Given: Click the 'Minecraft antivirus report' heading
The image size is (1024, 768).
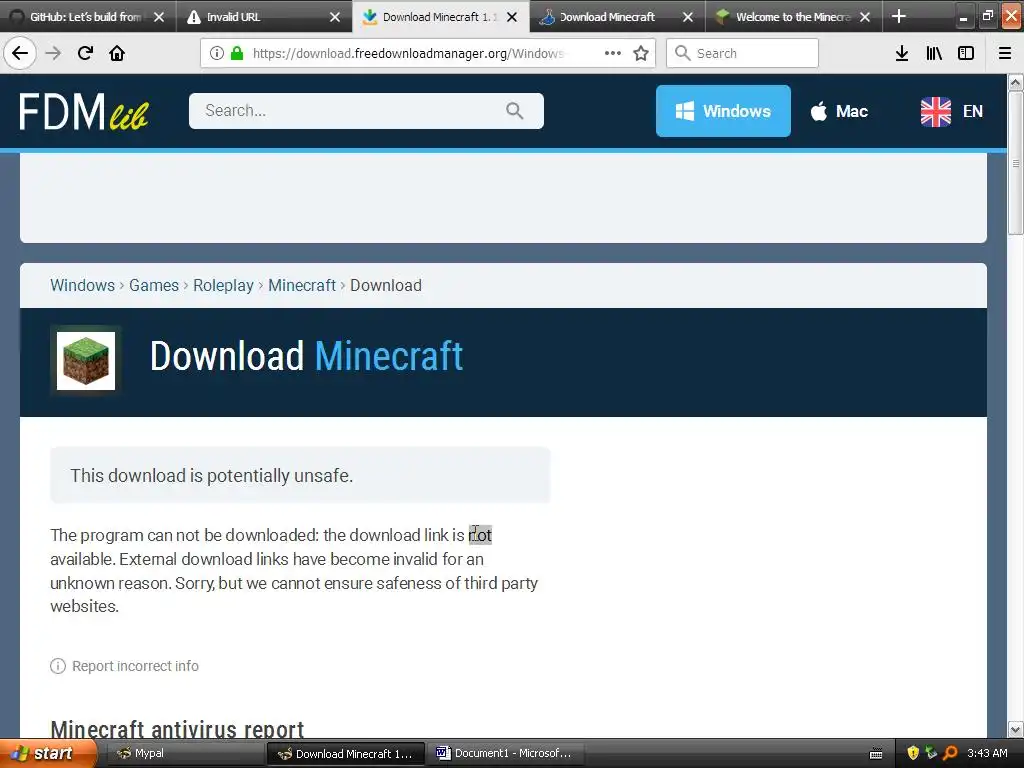Looking at the screenshot, I should pyautogui.click(x=178, y=729).
